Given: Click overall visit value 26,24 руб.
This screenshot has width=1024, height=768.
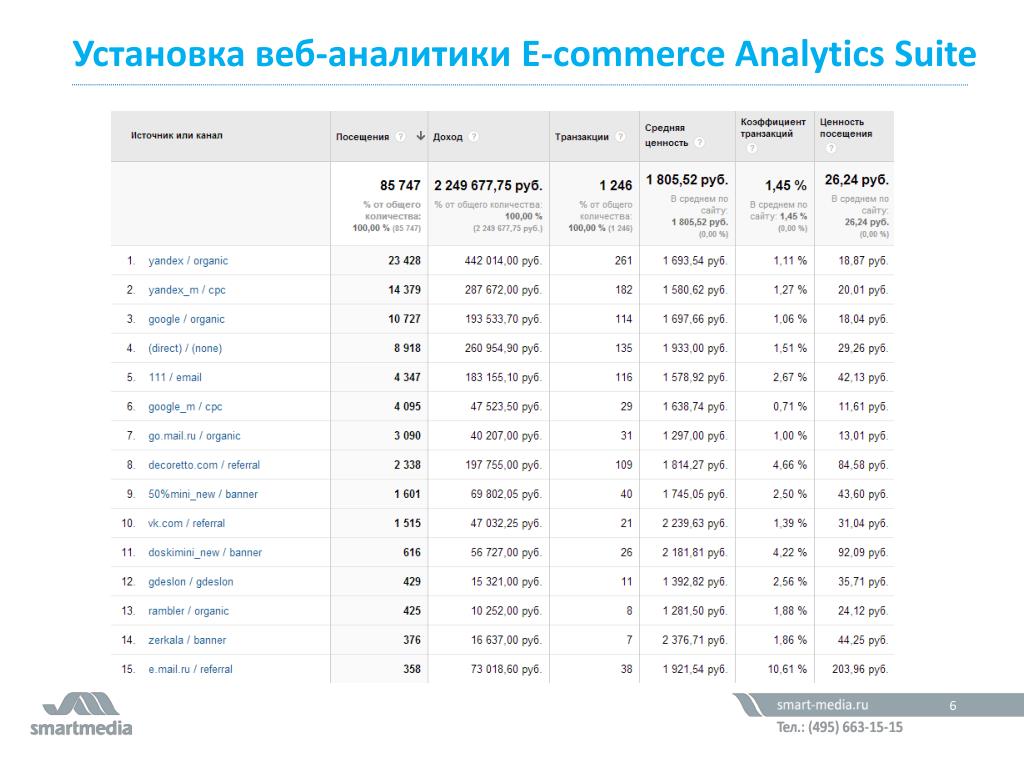Looking at the screenshot, I should (856, 180).
